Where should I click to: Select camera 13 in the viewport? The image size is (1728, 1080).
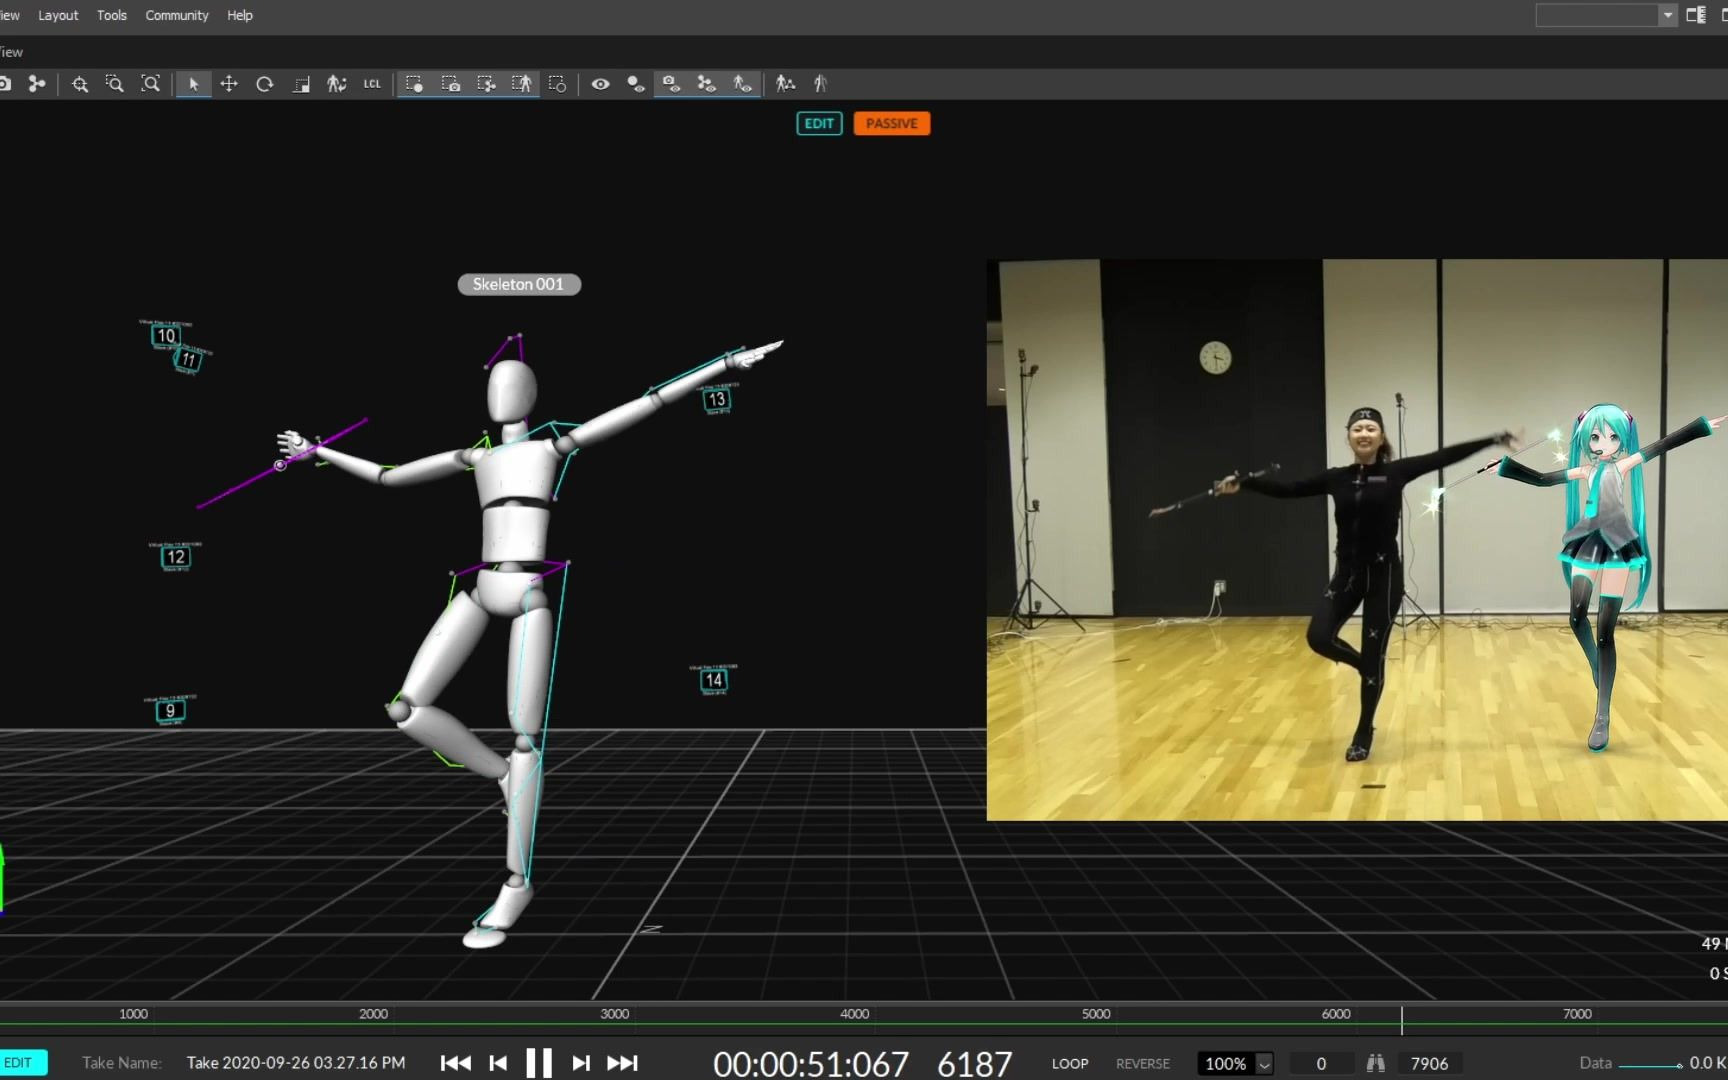[x=716, y=399]
